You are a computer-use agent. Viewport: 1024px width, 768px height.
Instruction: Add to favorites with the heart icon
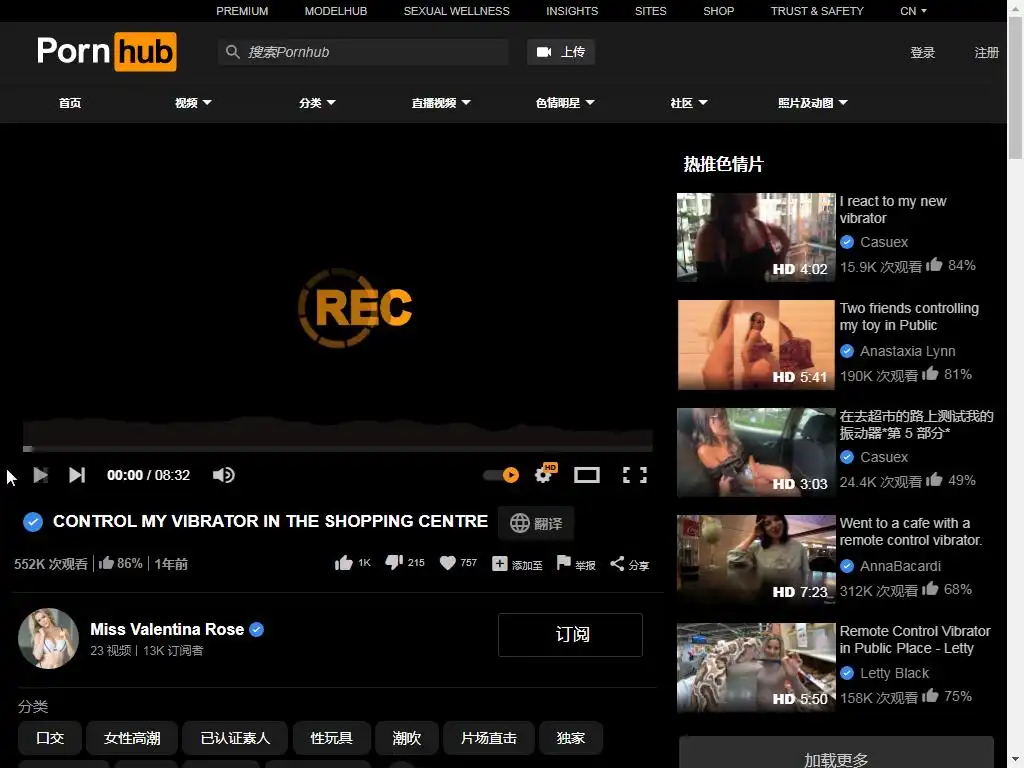(x=447, y=562)
